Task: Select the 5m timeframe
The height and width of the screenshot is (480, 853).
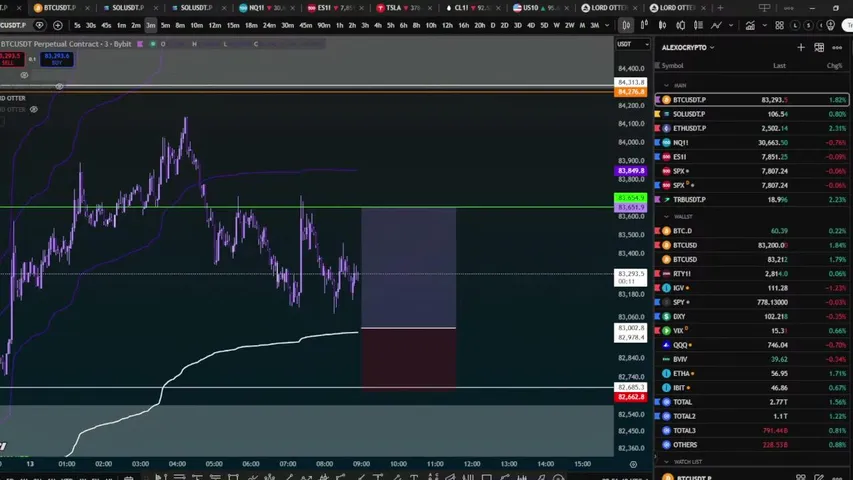Action: 165,25
